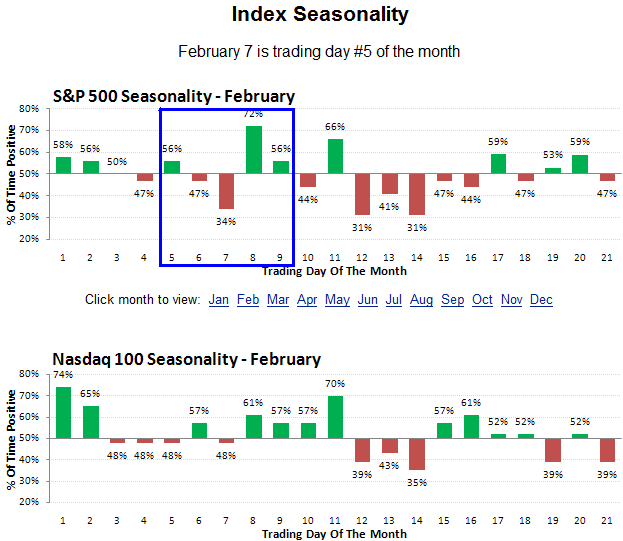Click the Nasdaq 100 Seasonality - February title
Image resolution: width=623 pixels, height=541 pixels.
pyautogui.click(x=186, y=359)
